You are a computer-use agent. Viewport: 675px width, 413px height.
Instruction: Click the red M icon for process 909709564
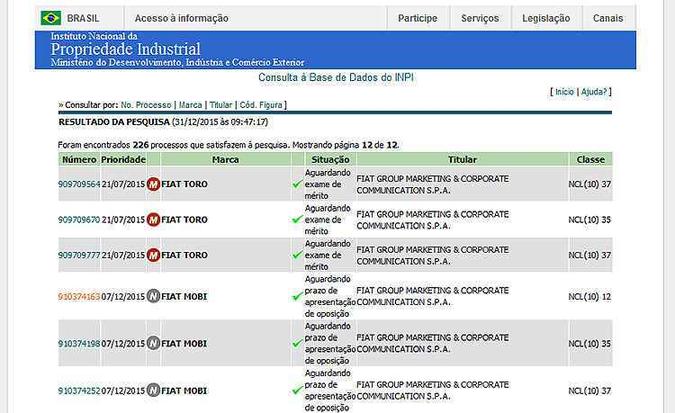[153, 184]
